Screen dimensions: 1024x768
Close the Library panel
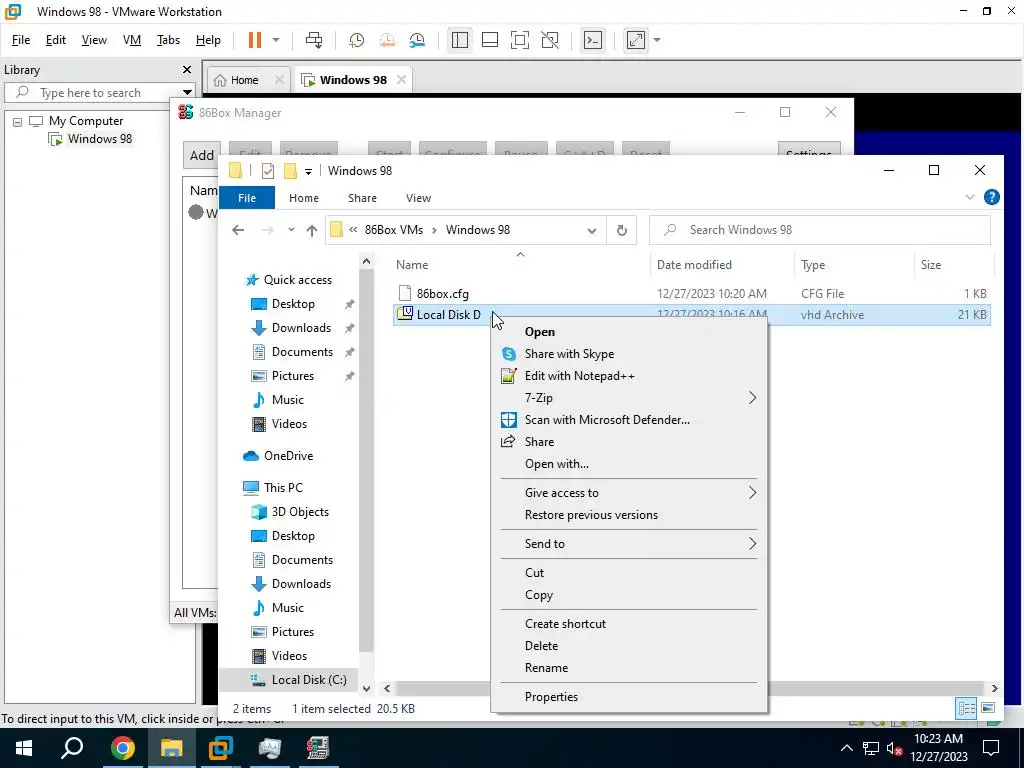tap(187, 69)
